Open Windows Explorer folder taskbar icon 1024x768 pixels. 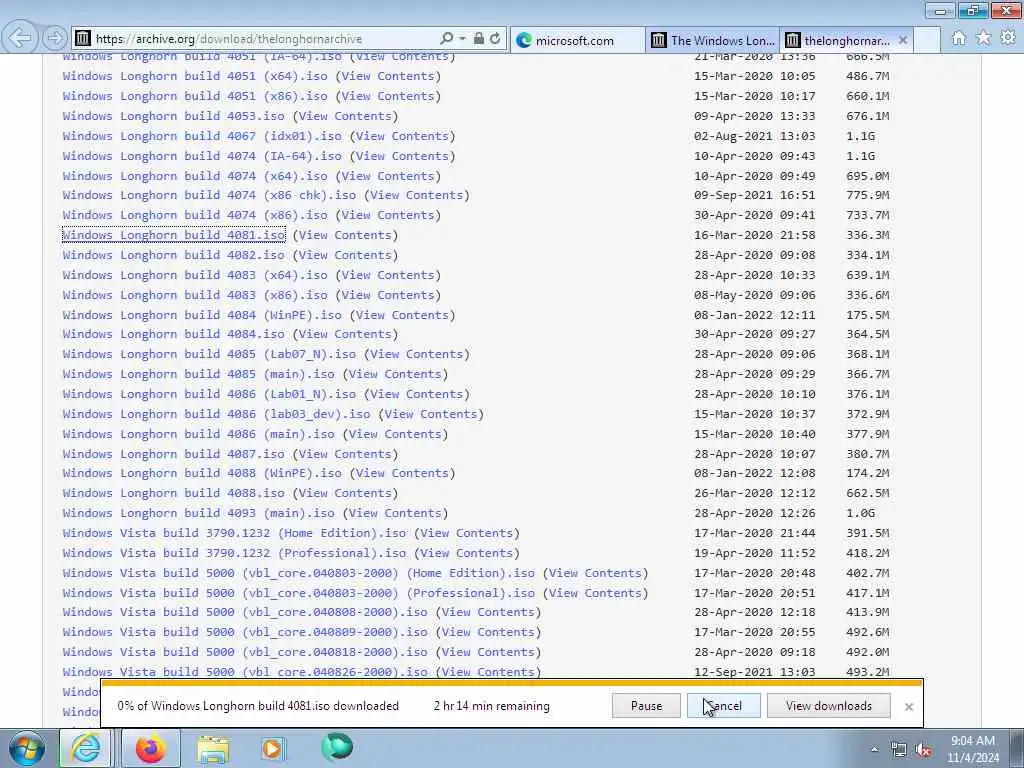213,748
